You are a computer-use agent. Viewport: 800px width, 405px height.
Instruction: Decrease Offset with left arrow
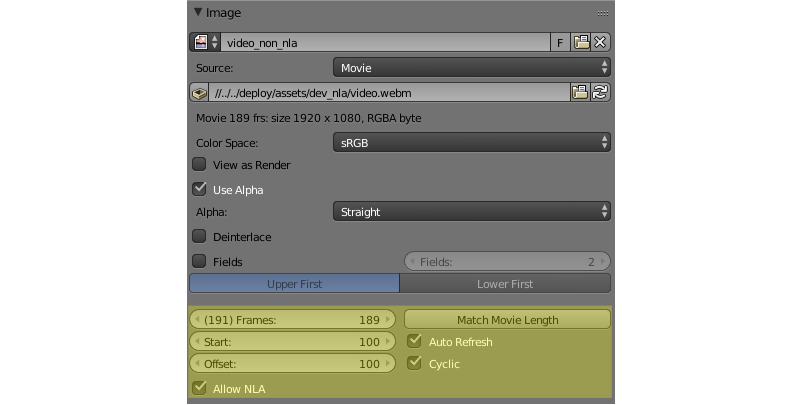(x=197, y=363)
